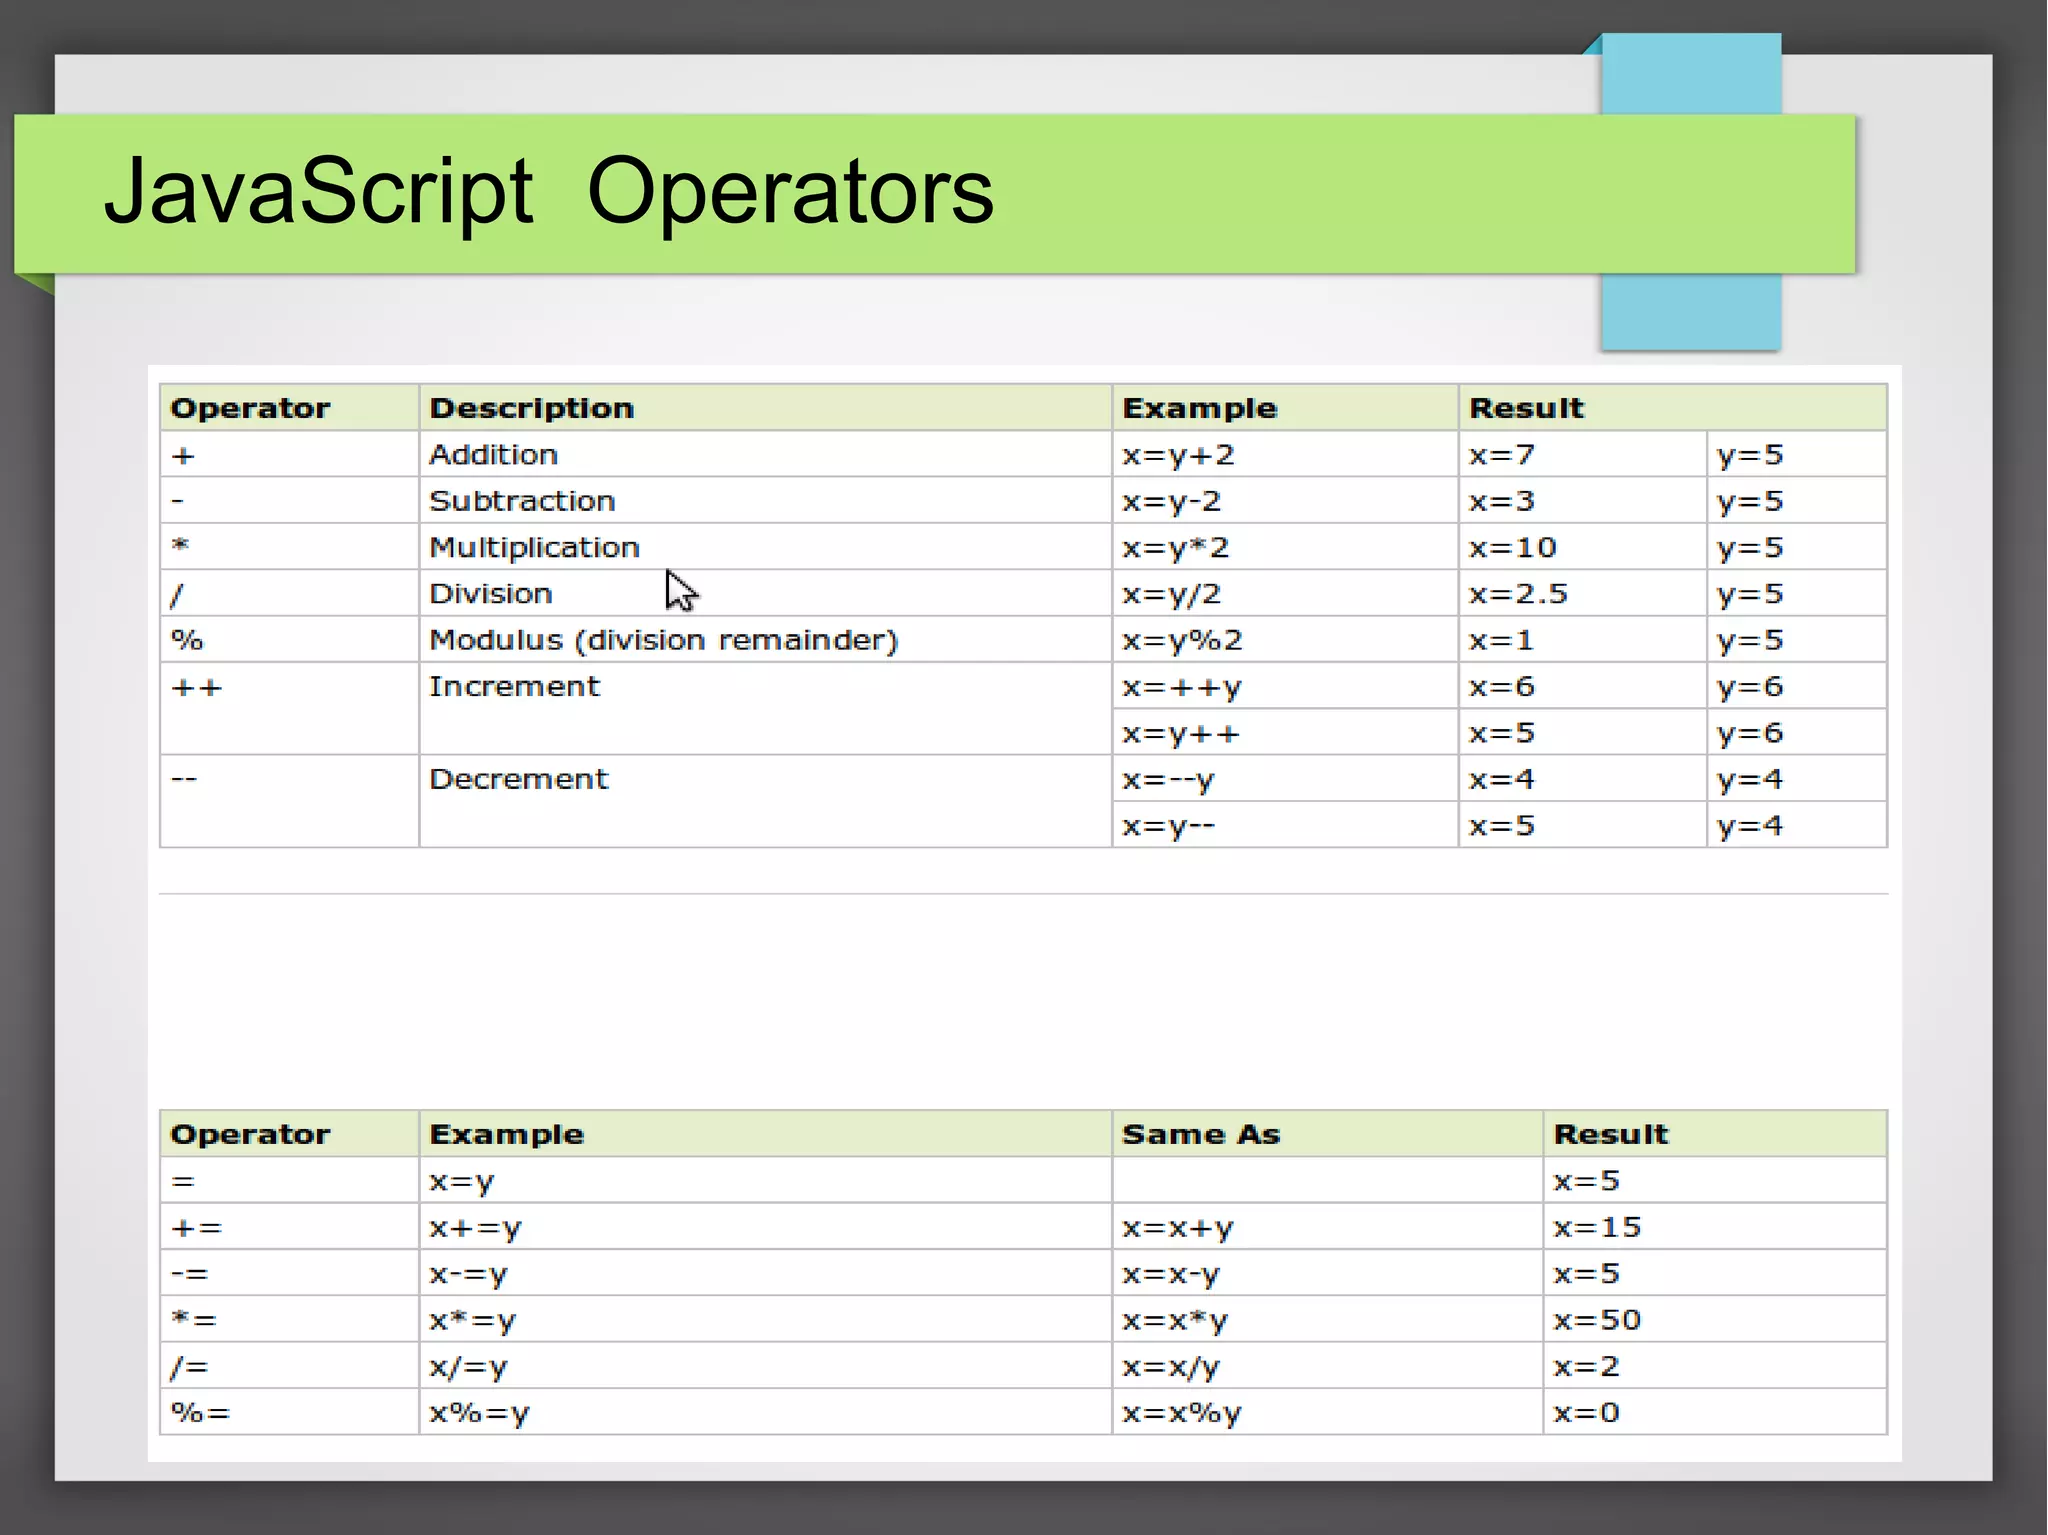The height and width of the screenshot is (1535, 2048).
Task: Select the 'x-=y' example cell
Action: click(765, 1273)
